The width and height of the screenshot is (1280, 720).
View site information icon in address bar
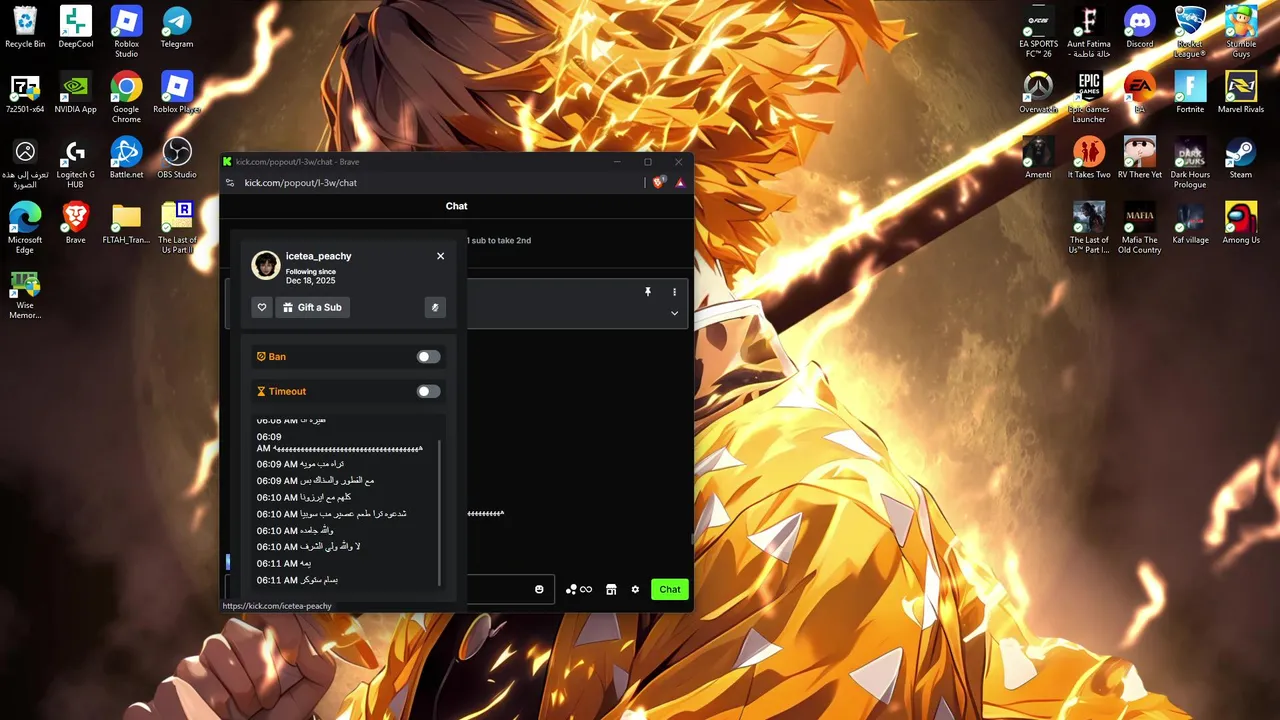230,183
